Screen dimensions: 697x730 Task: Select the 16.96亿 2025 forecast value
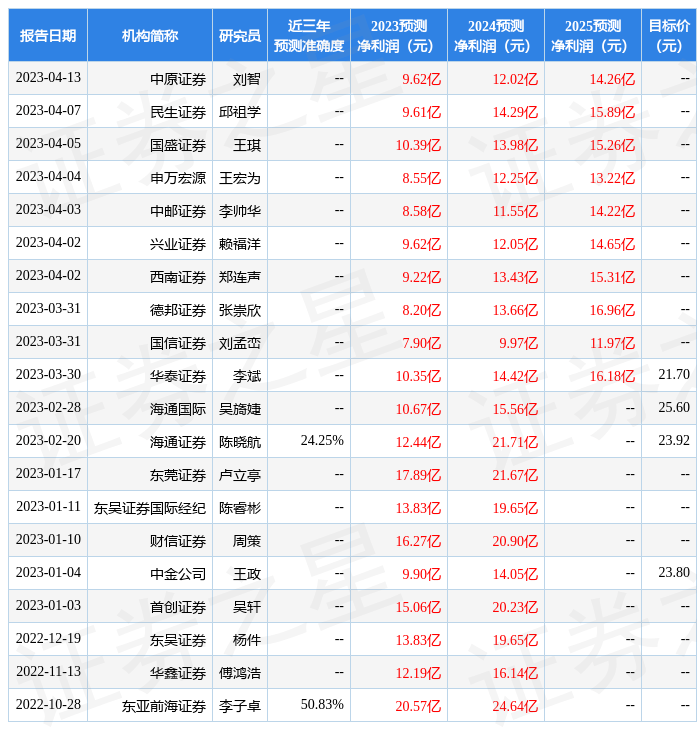[x=612, y=310]
